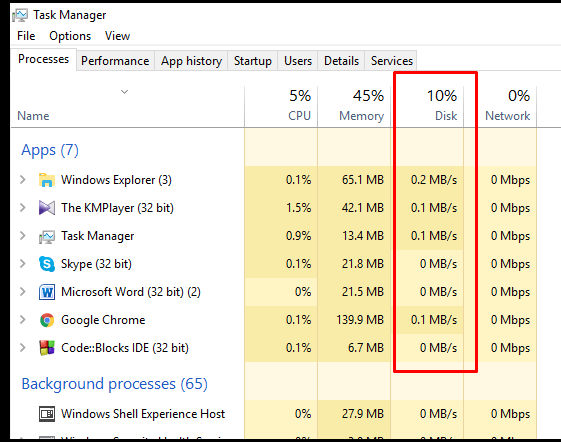Screen dimensions: 561x442
Task: Click the 13.4 MB memory value
Action: [x=363, y=235]
